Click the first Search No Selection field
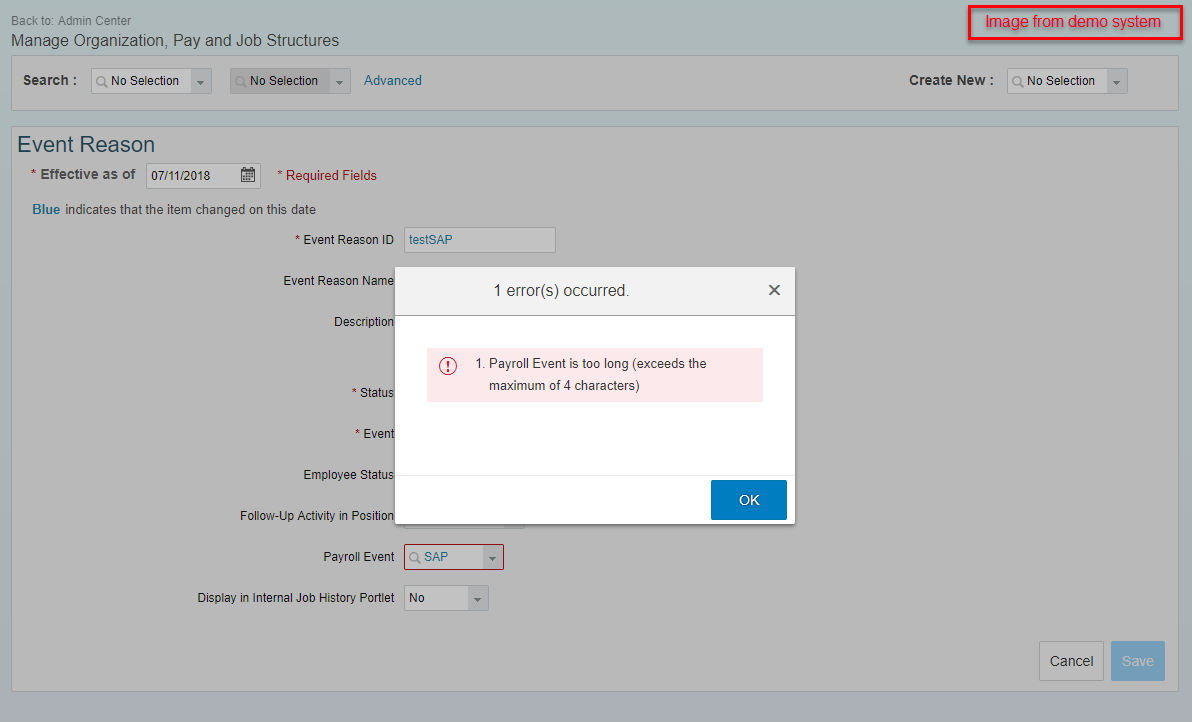The width and height of the screenshot is (1192, 722). 150,81
